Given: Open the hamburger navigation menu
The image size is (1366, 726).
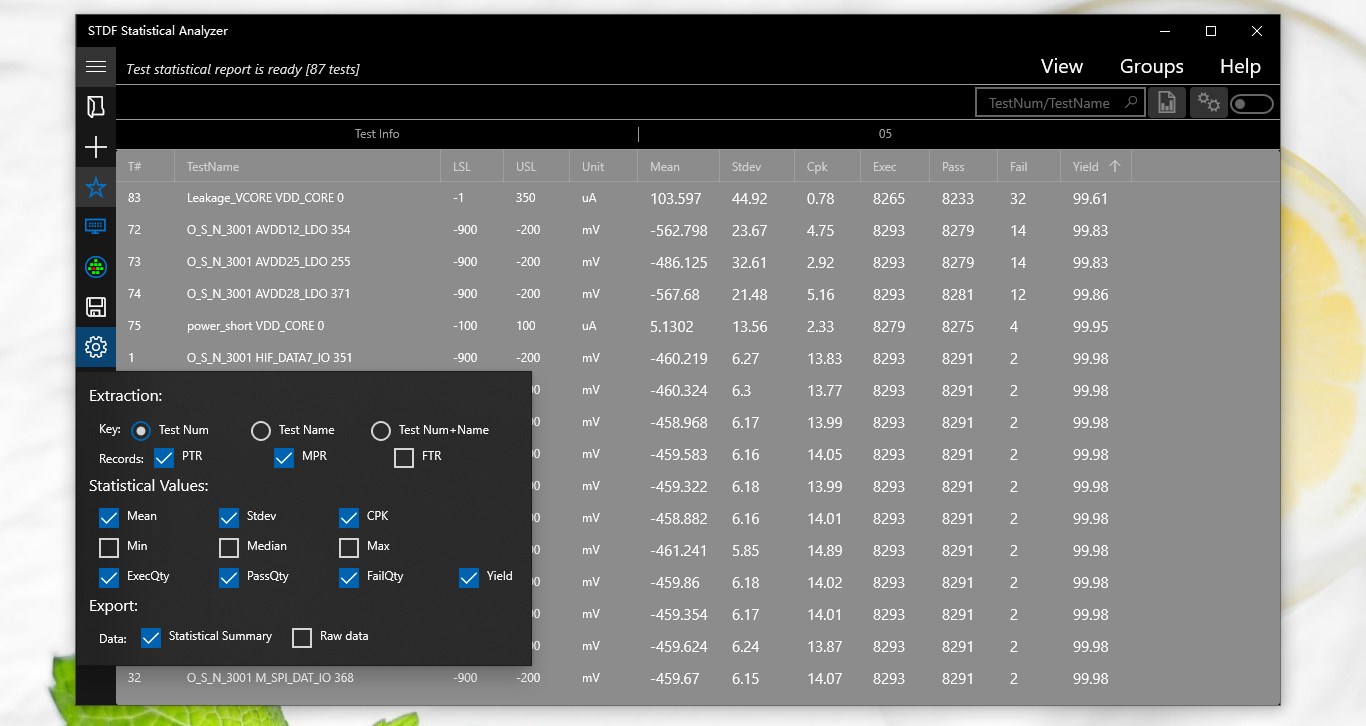Looking at the screenshot, I should coord(96,67).
